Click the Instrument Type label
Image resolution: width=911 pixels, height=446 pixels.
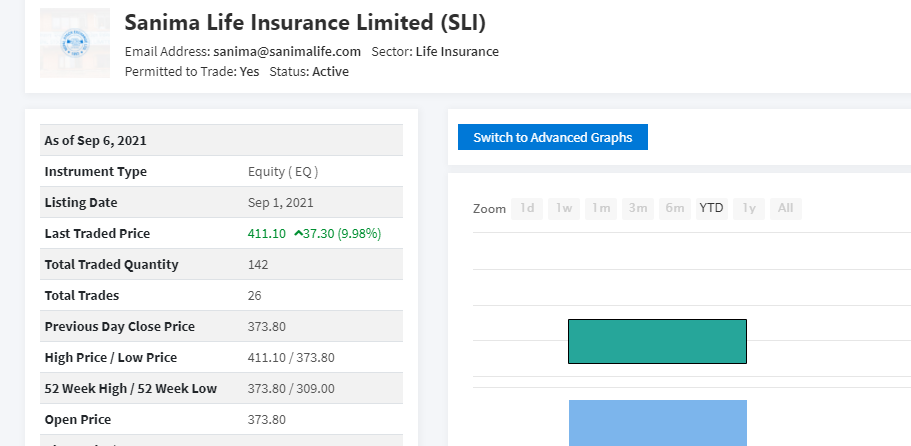pyautogui.click(x=95, y=171)
